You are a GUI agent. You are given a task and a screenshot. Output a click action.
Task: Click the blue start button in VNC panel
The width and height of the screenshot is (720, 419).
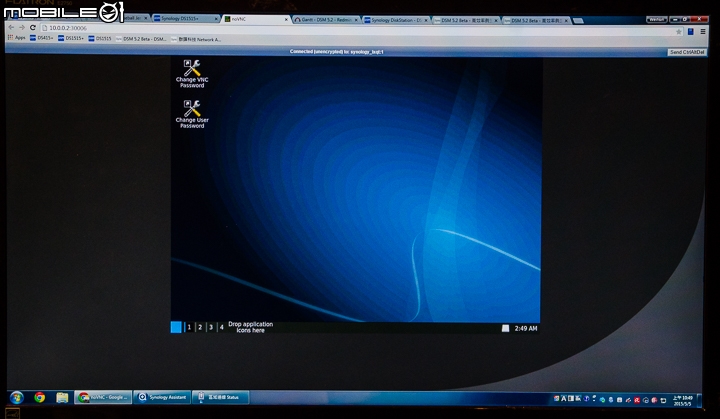point(176,327)
